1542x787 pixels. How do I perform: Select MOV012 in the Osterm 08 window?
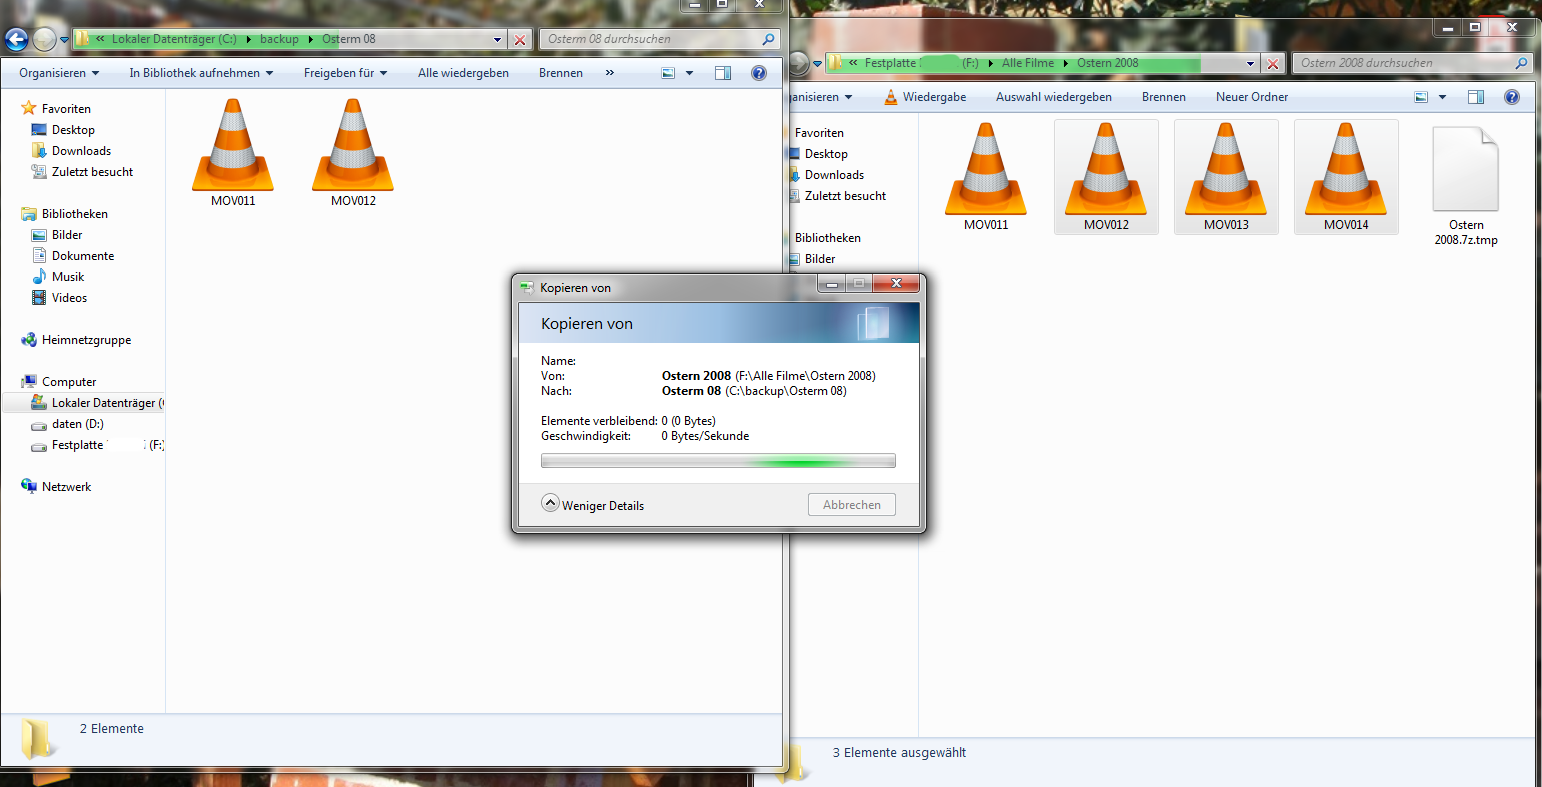pyautogui.click(x=352, y=152)
